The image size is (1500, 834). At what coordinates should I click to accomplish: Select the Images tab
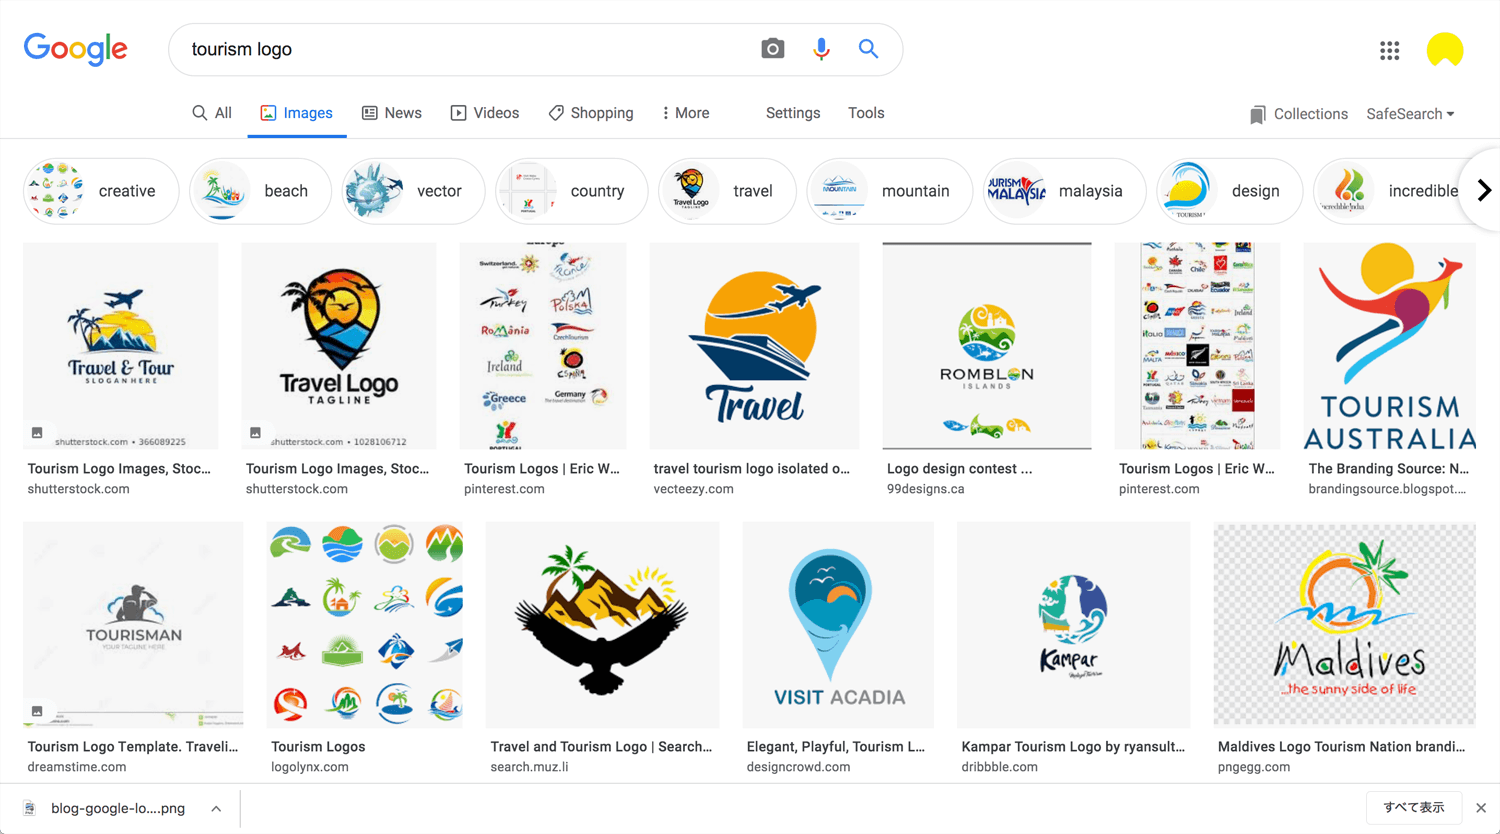coord(297,113)
